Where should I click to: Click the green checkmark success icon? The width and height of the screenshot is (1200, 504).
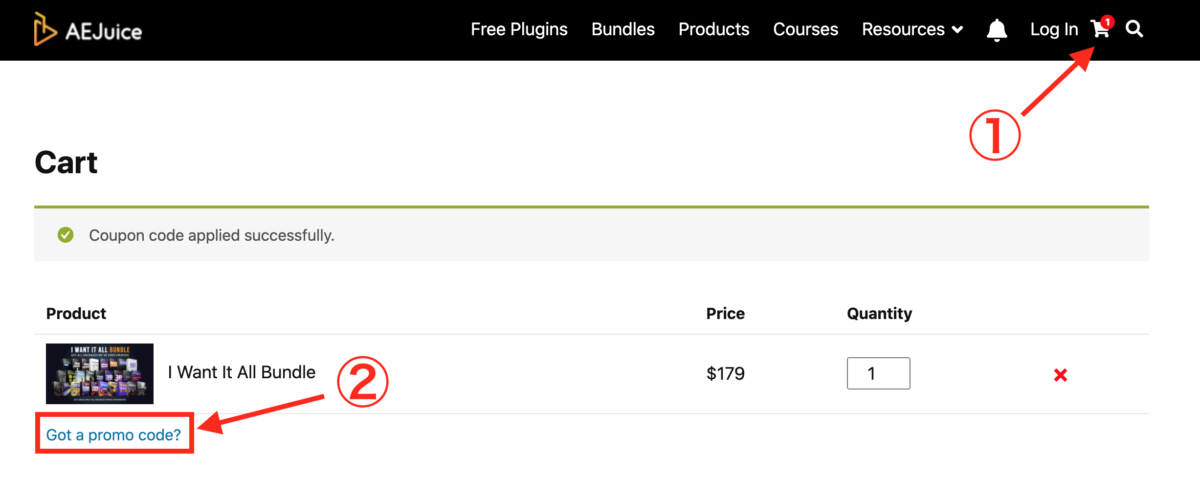[x=66, y=235]
